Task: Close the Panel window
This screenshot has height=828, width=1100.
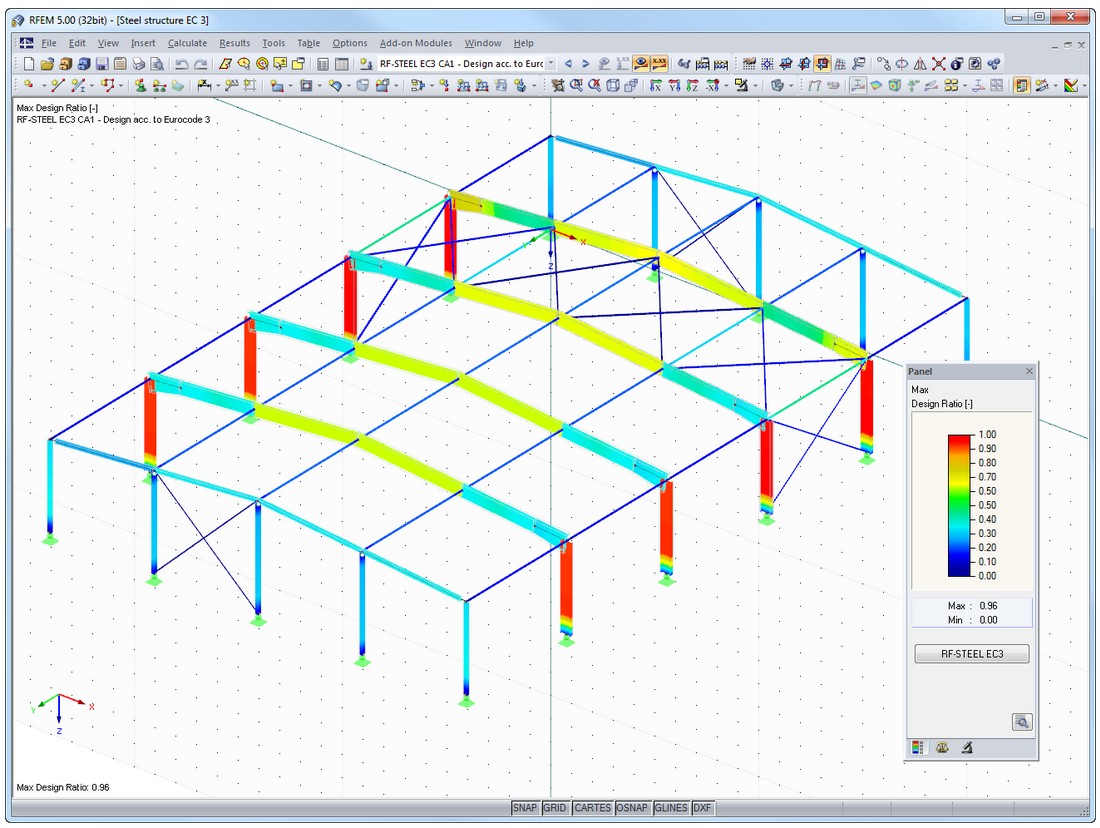Action: coord(1029,372)
